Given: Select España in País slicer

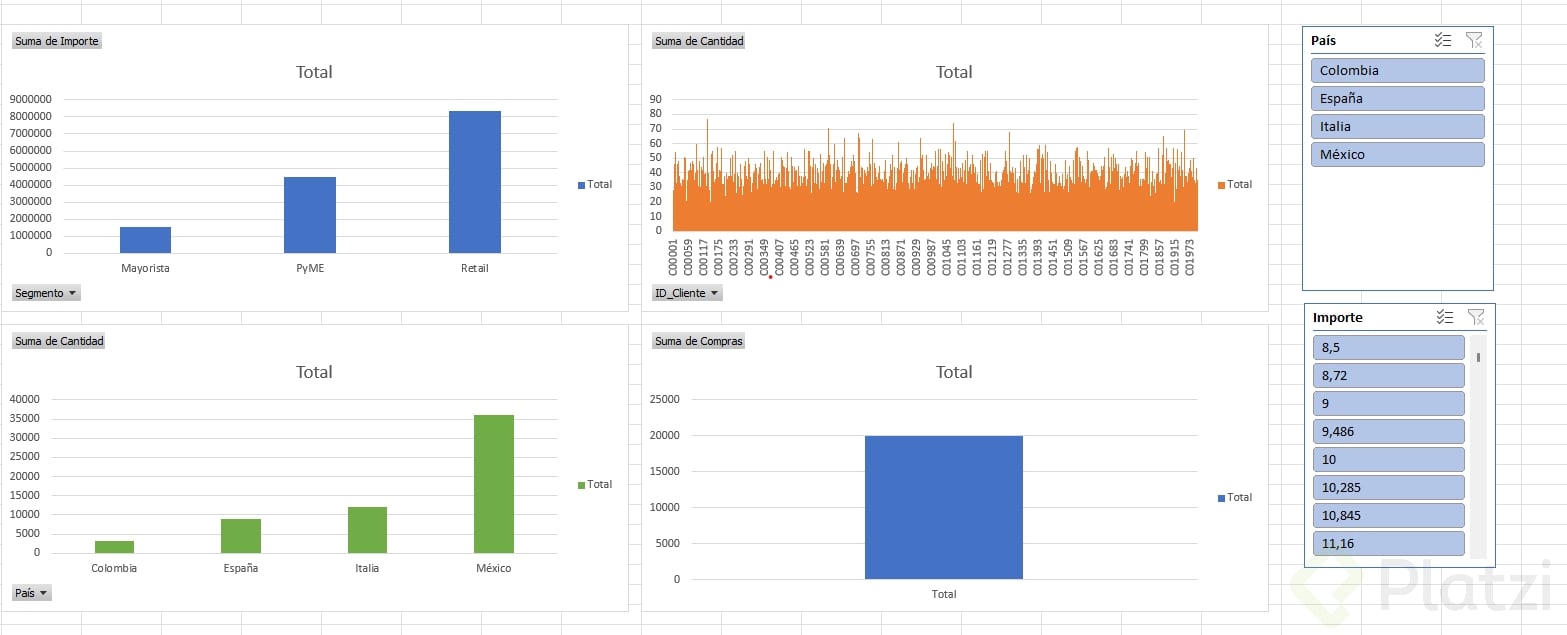Looking at the screenshot, I should 1397,98.
